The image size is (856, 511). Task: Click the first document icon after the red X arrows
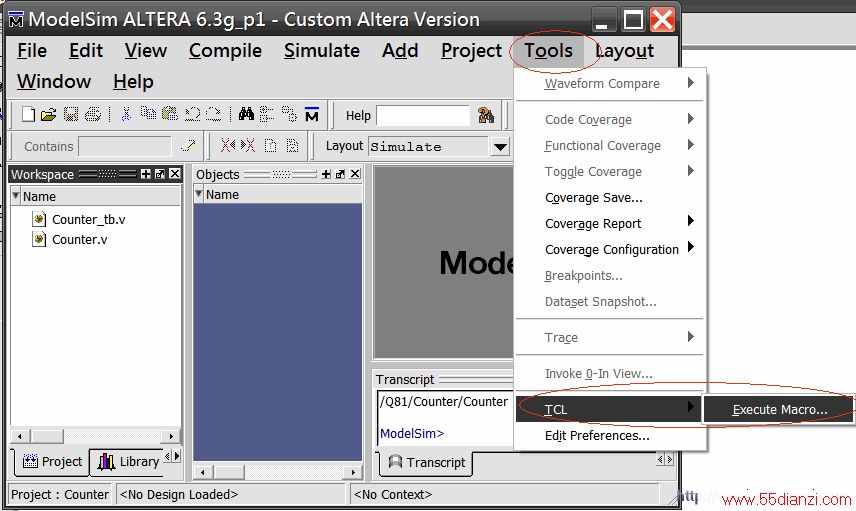(270, 145)
